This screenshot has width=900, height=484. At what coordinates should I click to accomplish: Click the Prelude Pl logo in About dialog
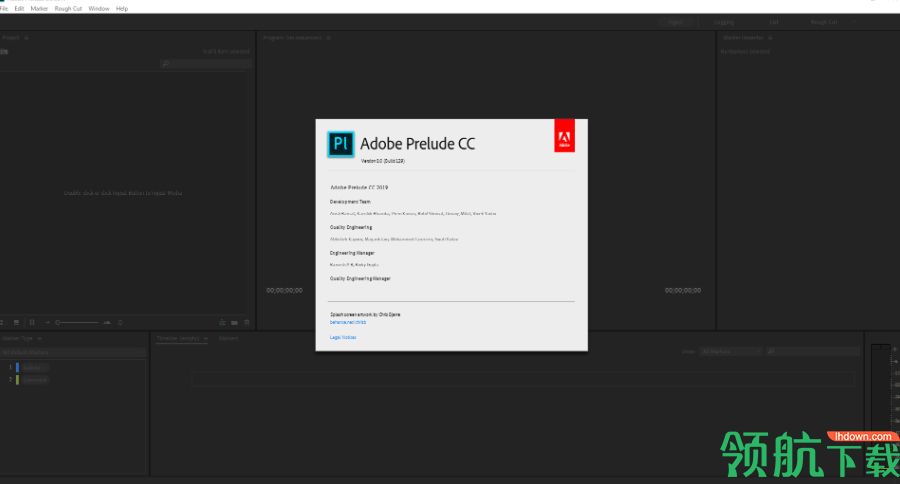(x=341, y=144)
